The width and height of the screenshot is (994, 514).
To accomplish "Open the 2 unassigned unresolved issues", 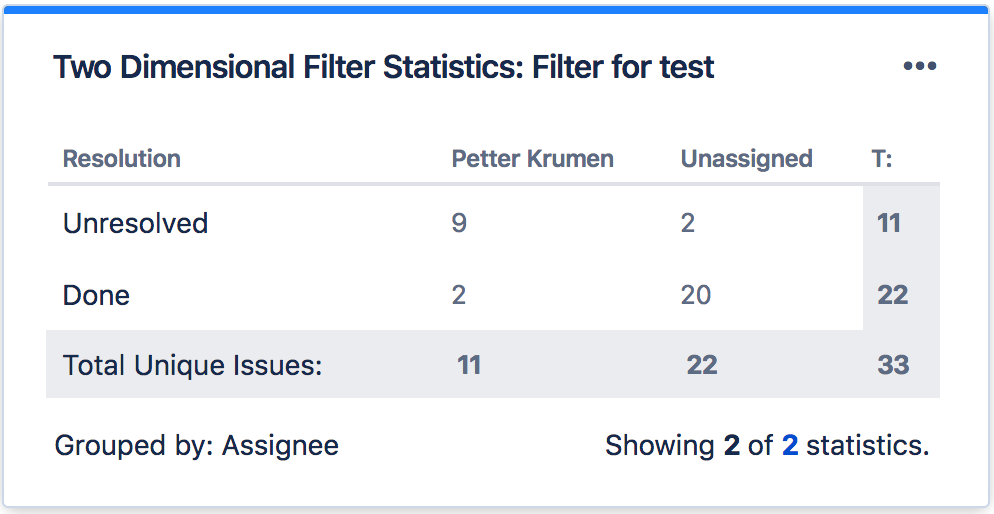I will [x=688, y=223].
